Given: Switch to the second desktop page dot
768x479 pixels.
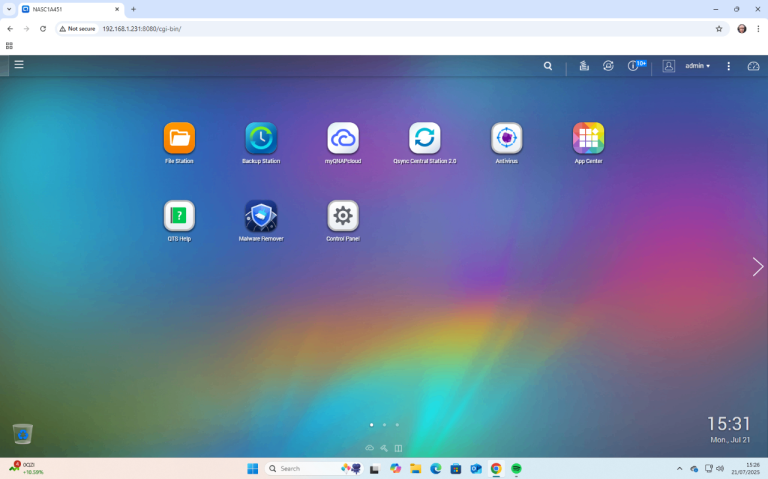Looking at the screenshot, I should [x=384, y=425].
